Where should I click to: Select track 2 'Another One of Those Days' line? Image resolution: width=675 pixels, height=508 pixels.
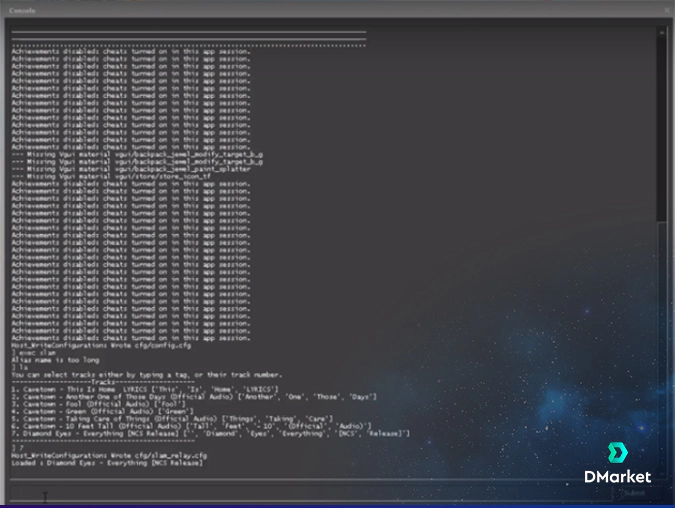pyautogui.click(x=194, y=396)
